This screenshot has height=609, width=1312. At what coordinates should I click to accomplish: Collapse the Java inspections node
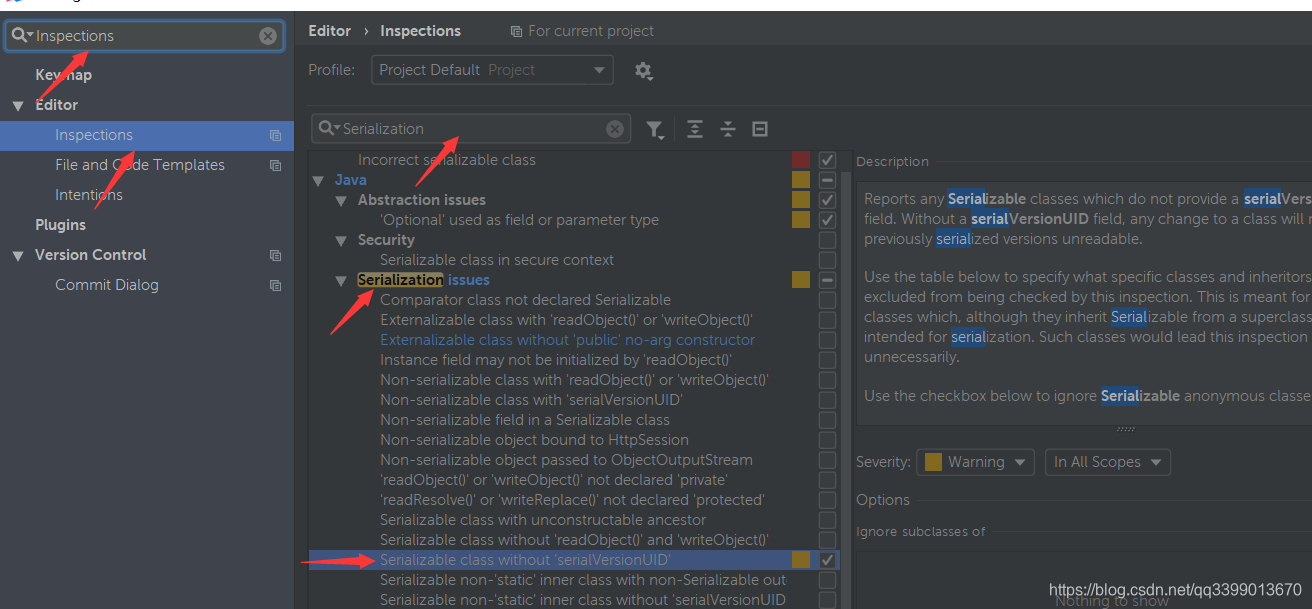(x=318, y=180)
